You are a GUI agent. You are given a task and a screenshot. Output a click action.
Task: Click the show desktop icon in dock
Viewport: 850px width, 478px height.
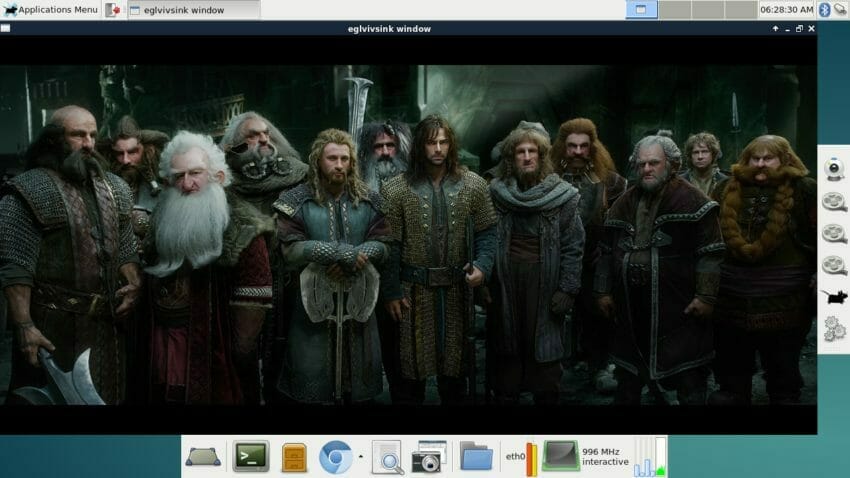[x=203, y=457]
